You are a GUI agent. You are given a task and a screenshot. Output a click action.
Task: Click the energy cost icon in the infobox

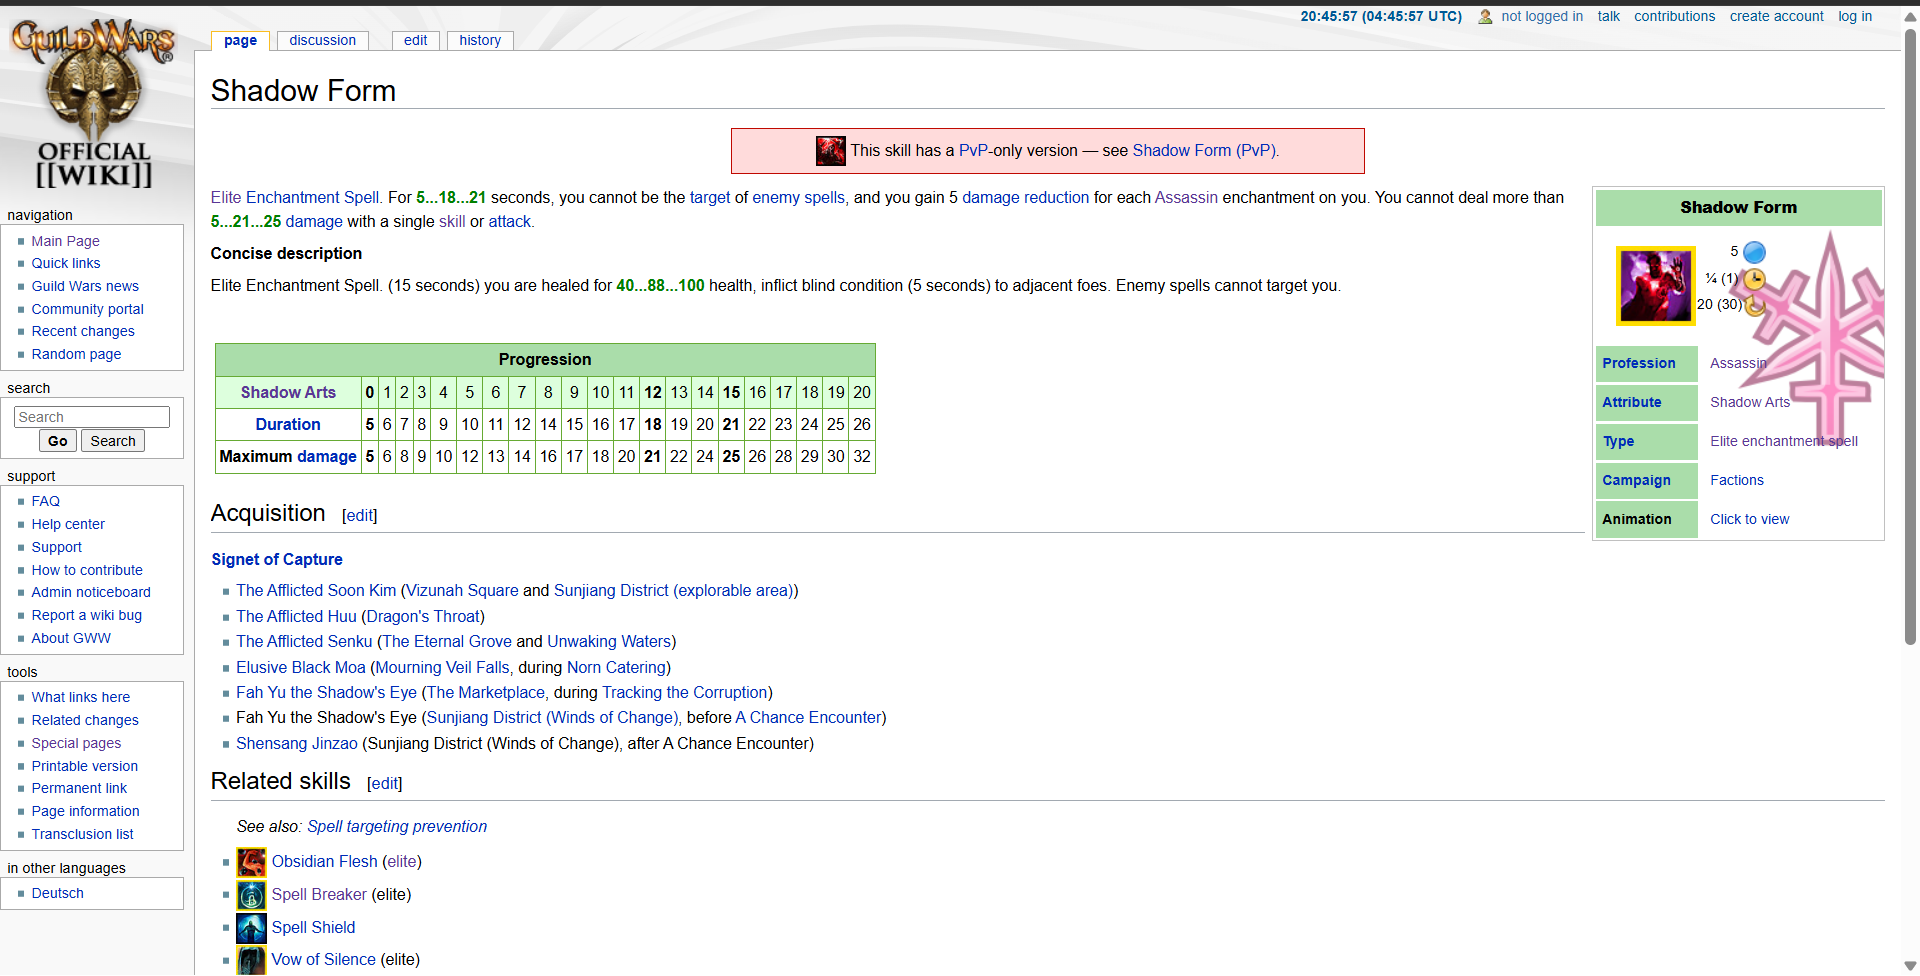1754,252
